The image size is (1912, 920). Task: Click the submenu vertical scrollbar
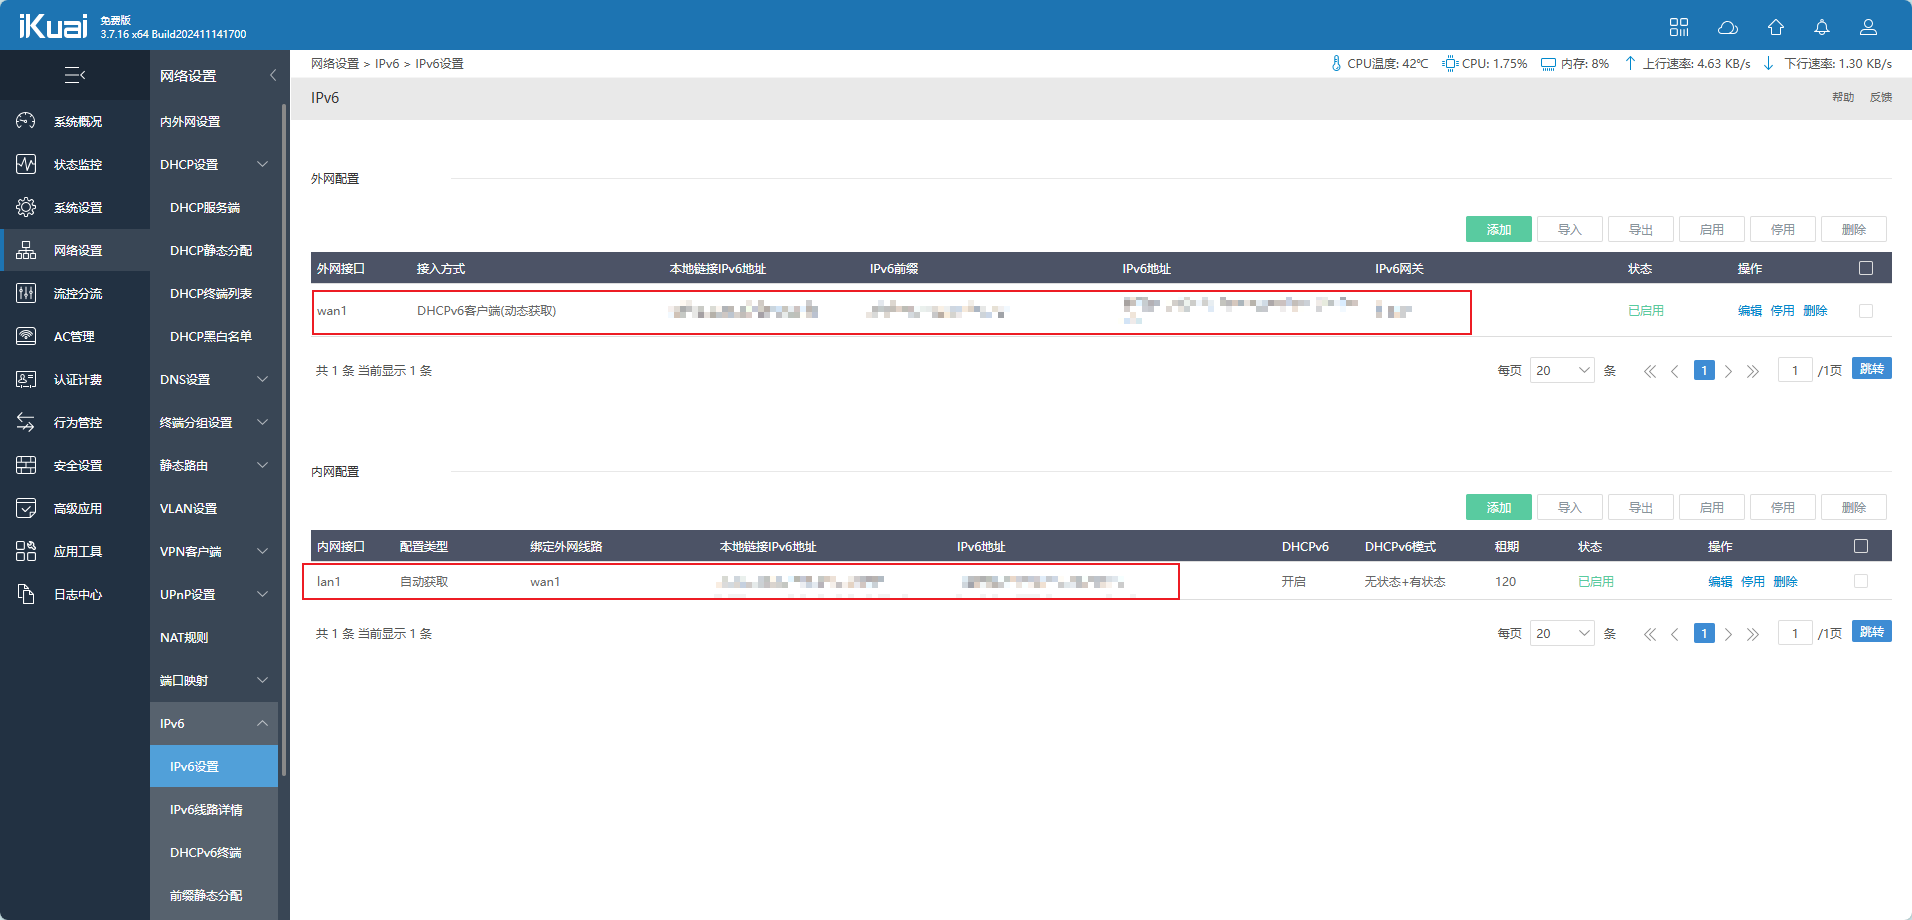click(x=284, y=440)
